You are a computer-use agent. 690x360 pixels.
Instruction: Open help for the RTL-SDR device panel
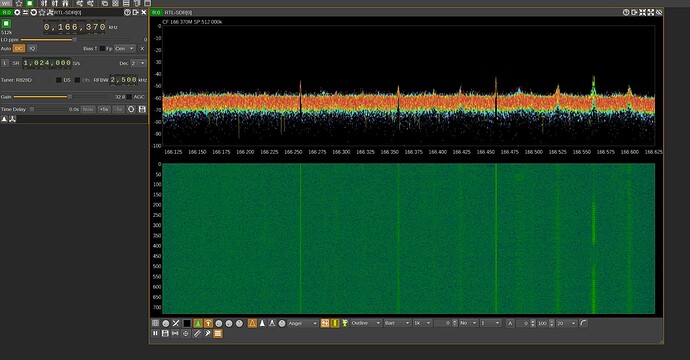click(127, 12)
